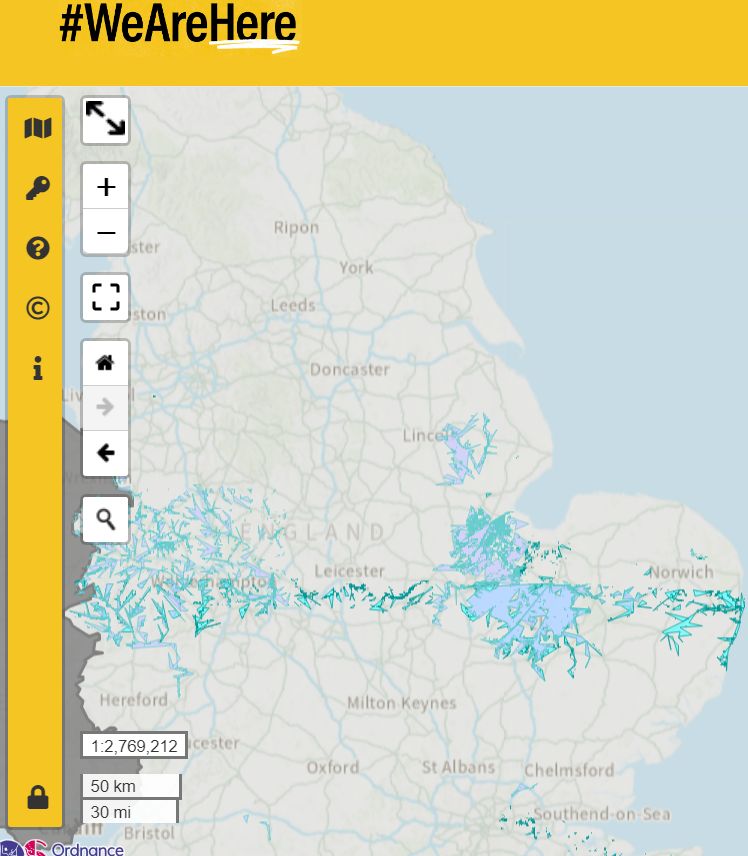Image resolution: width=748 pixels, height=856 pixels.
Task: Click the York label on map
Action: coord(356,268)
